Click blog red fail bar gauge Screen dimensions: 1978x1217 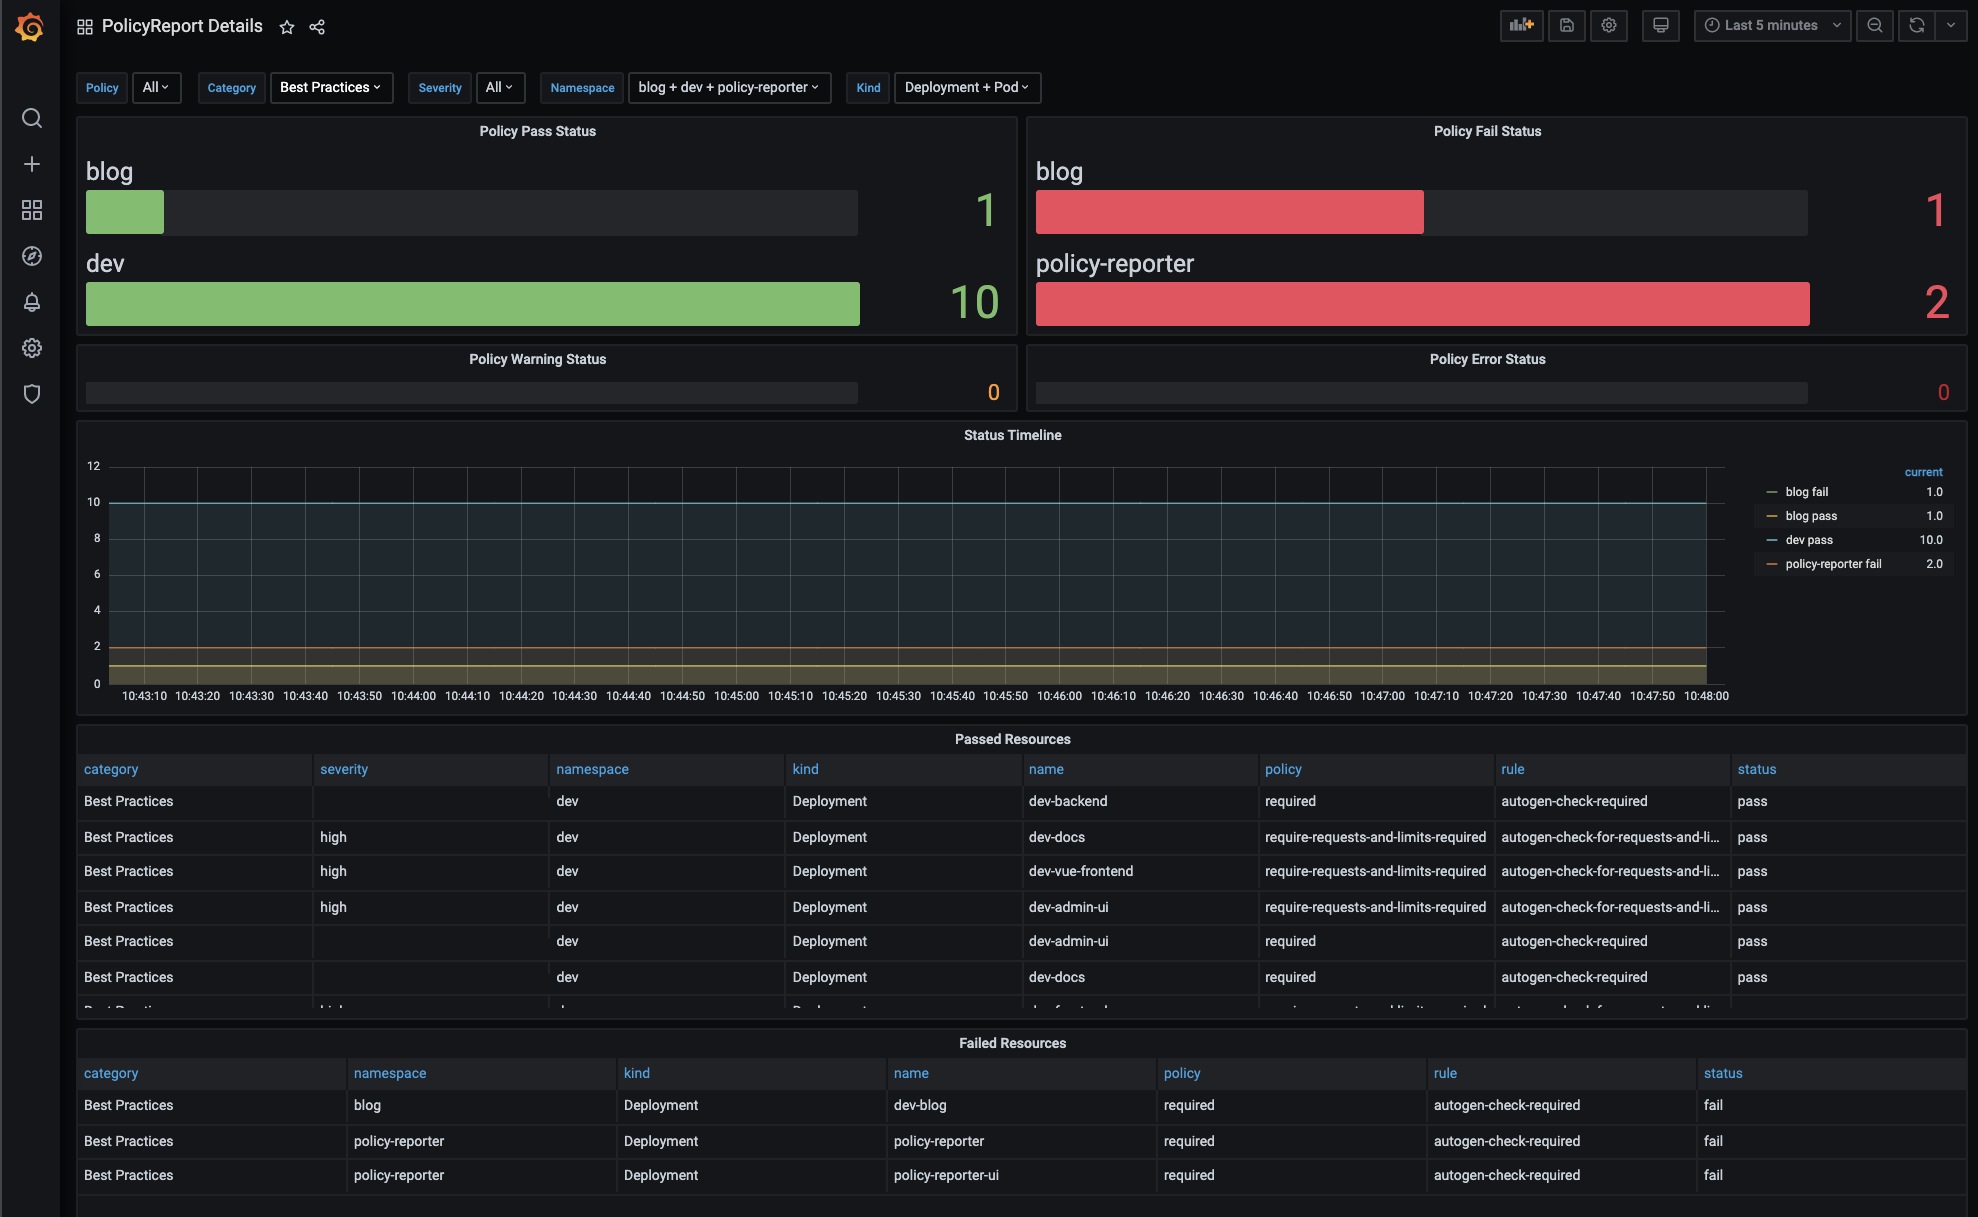point(1230,212)
